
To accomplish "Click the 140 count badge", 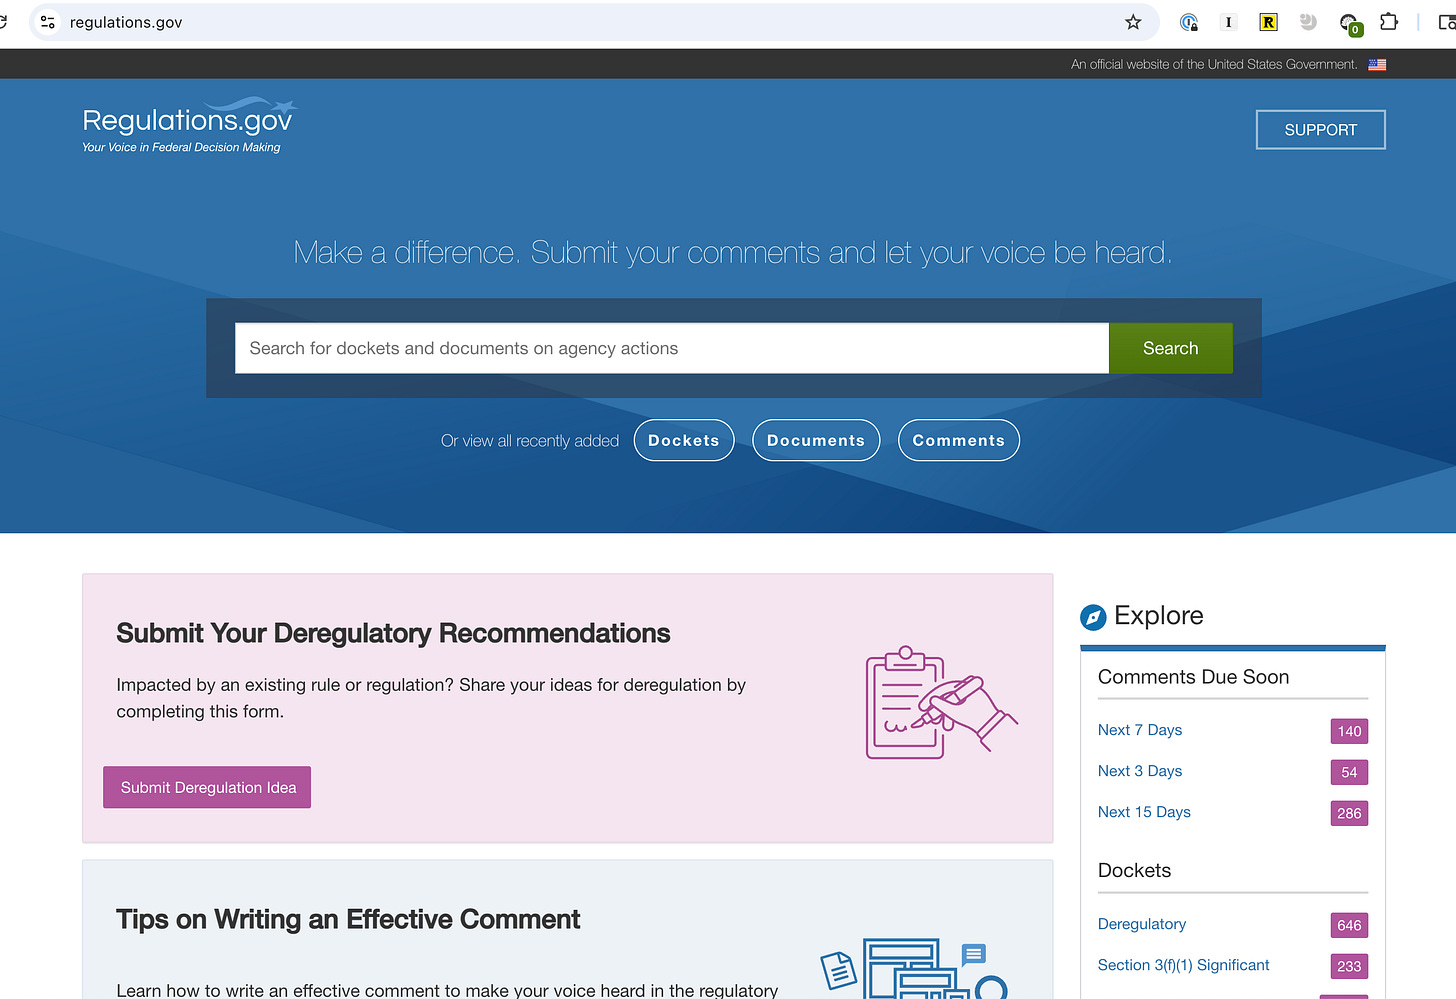I will [x=1349, y=731].
